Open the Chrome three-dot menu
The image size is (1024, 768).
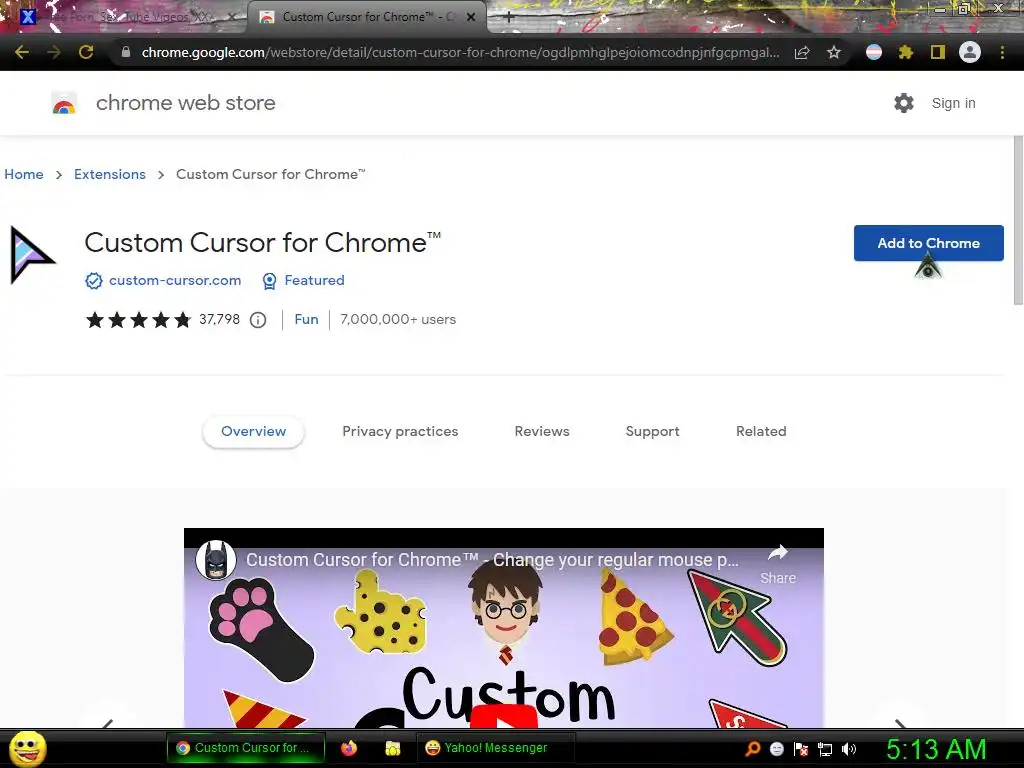(x=1002, y=52)
